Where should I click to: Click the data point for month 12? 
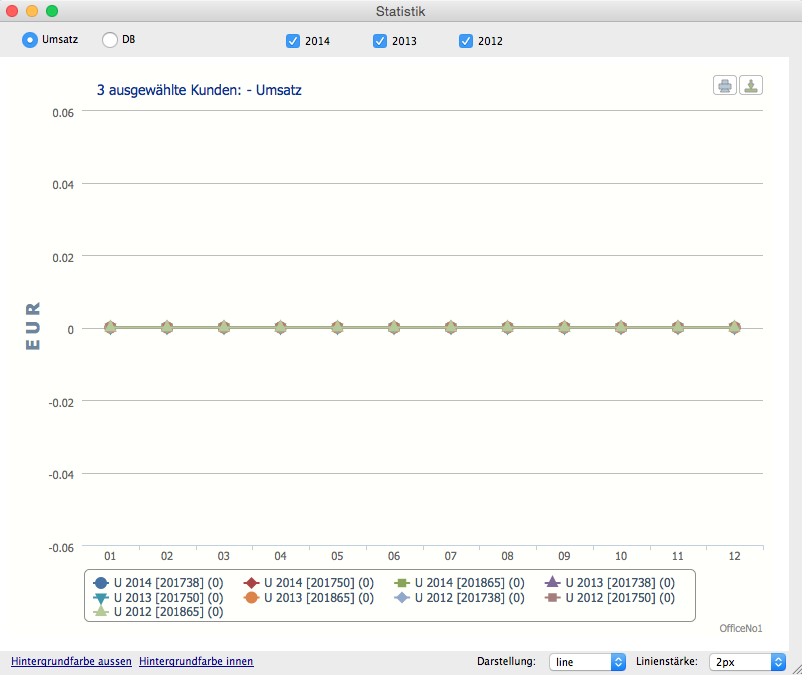(734, 327)
